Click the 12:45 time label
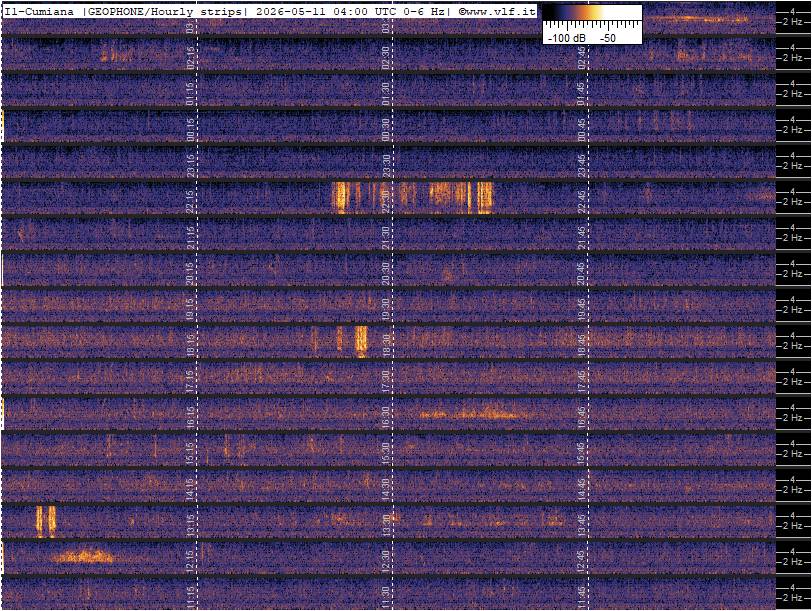 click(x=582, y=561)
